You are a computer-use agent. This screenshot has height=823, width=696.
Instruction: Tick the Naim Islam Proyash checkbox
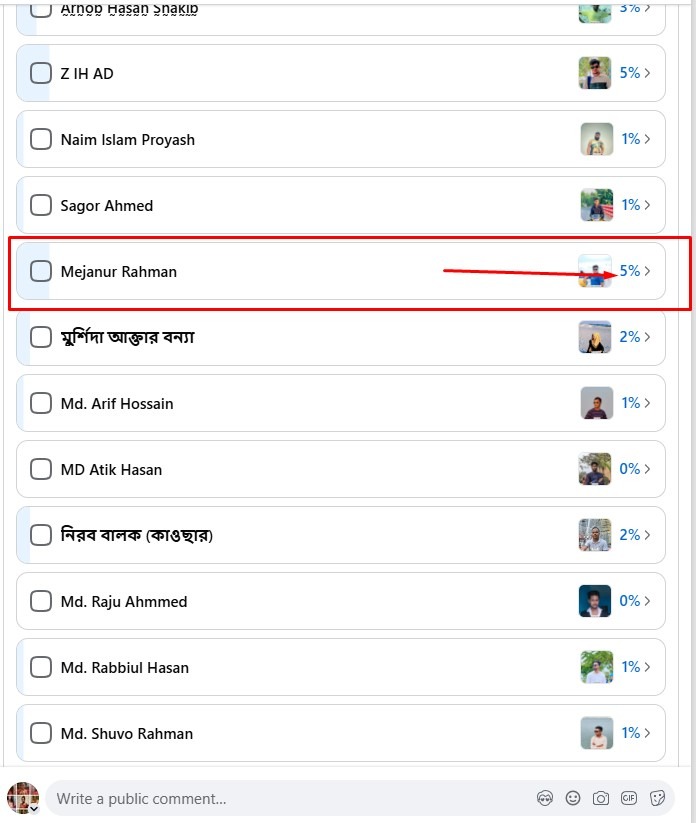click(41, 139)
